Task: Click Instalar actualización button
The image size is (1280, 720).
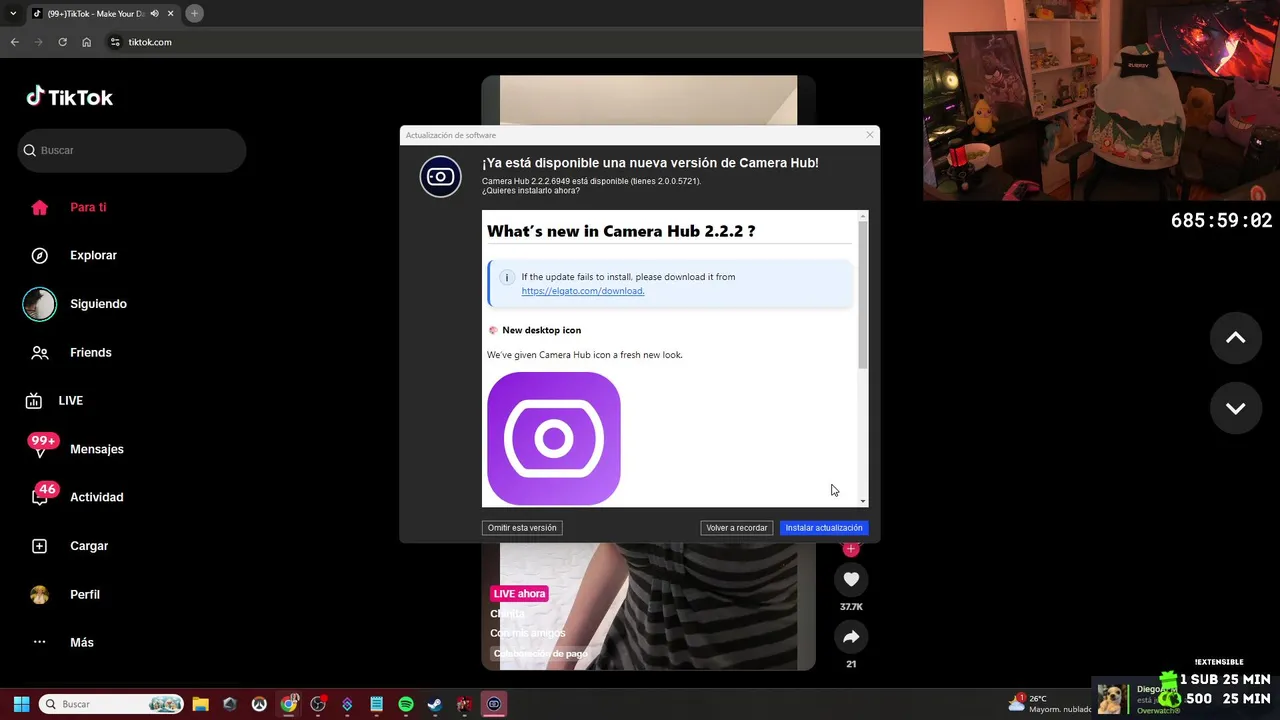Action: click(824, 528)
